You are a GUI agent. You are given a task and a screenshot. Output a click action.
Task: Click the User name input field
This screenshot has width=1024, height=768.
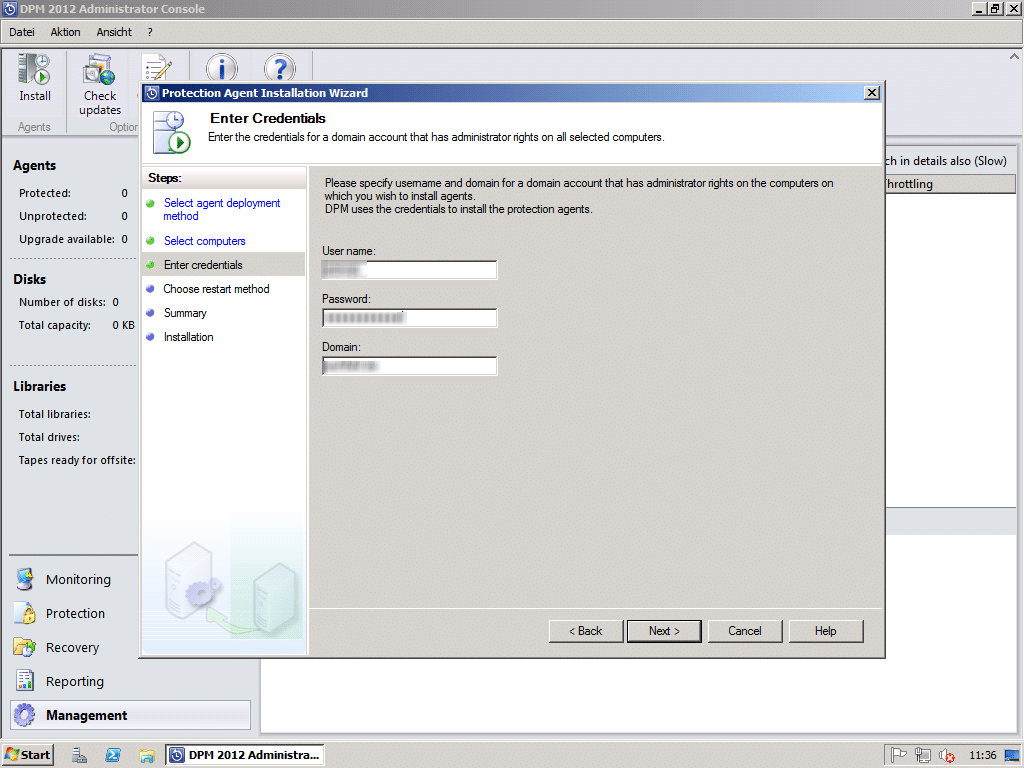pos(409,270)
